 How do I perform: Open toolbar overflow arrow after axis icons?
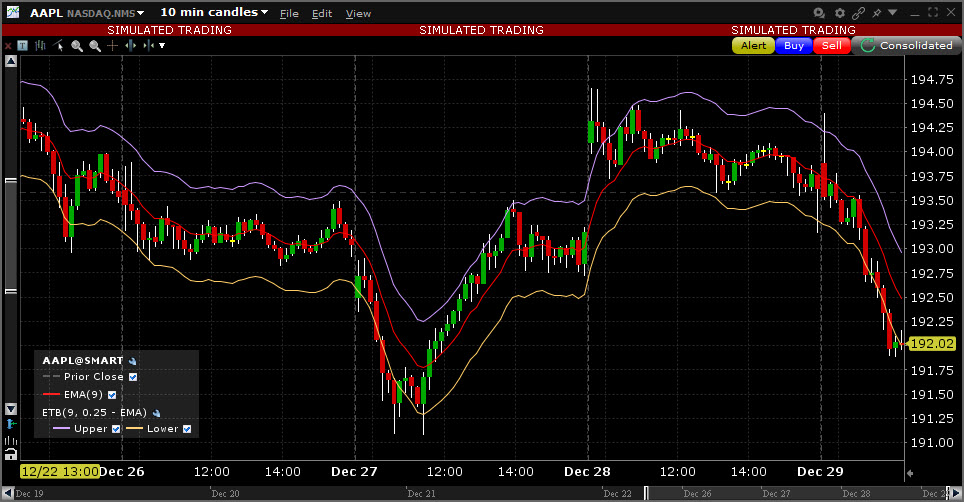162,45
